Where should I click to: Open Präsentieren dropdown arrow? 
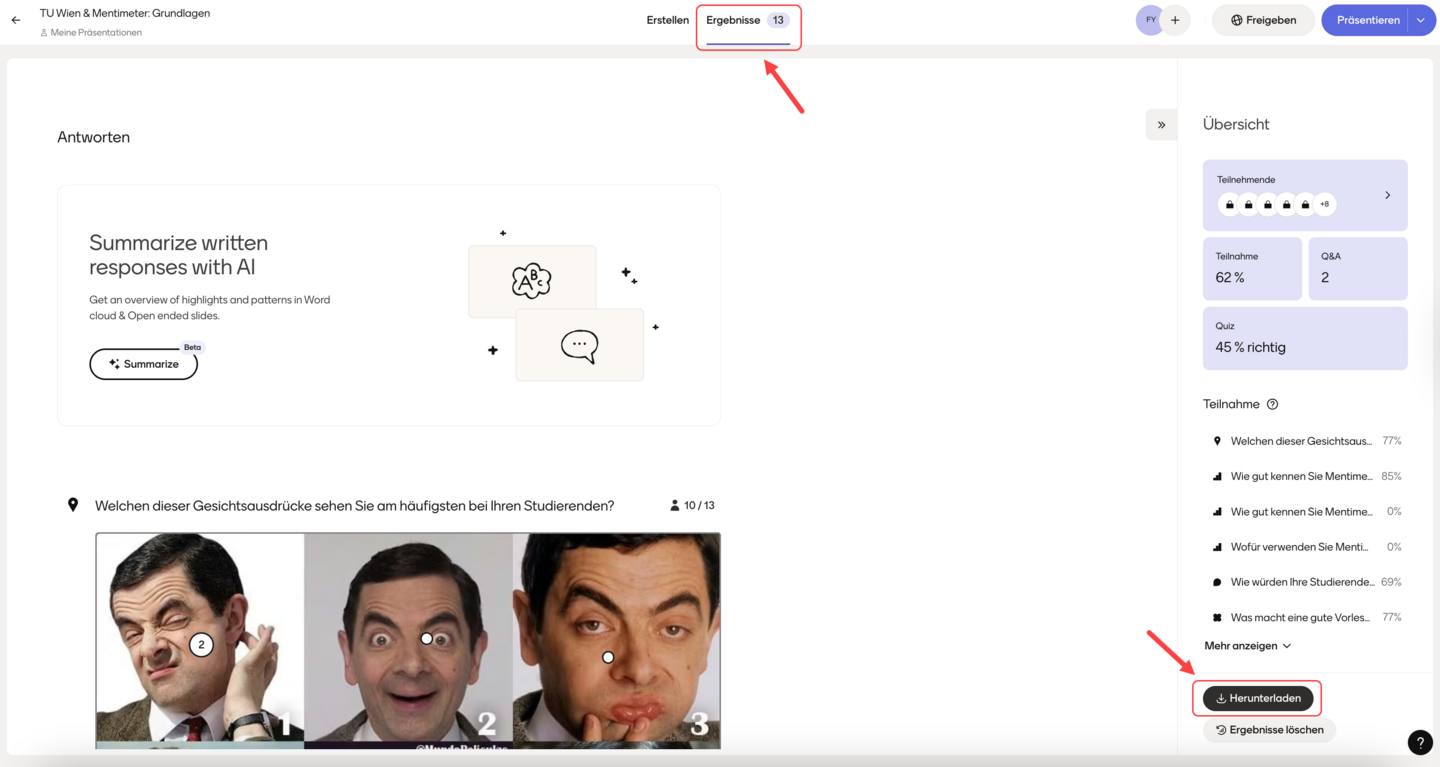pyautogui.click(x=1421, y=20)
